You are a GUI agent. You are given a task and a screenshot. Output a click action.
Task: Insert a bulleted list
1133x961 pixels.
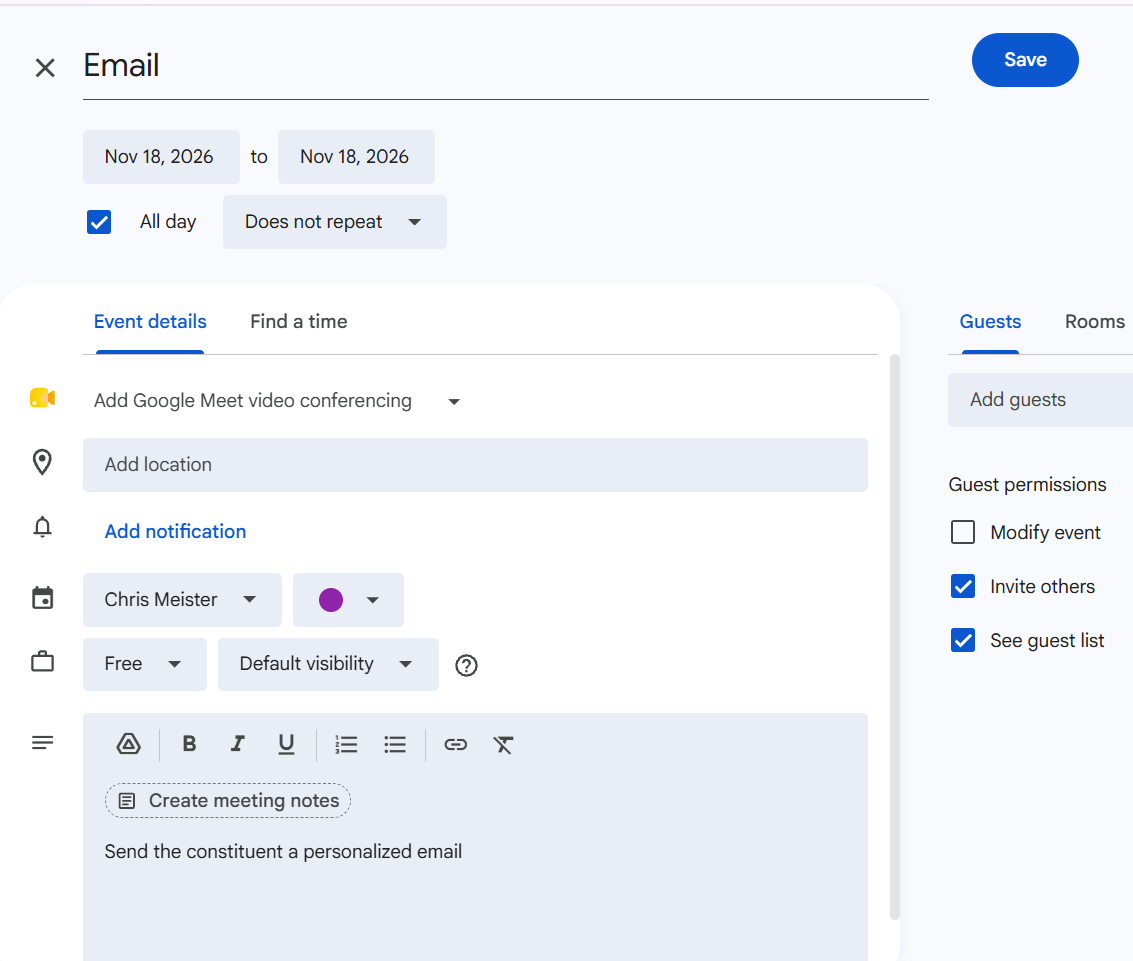tap(395, 744)
